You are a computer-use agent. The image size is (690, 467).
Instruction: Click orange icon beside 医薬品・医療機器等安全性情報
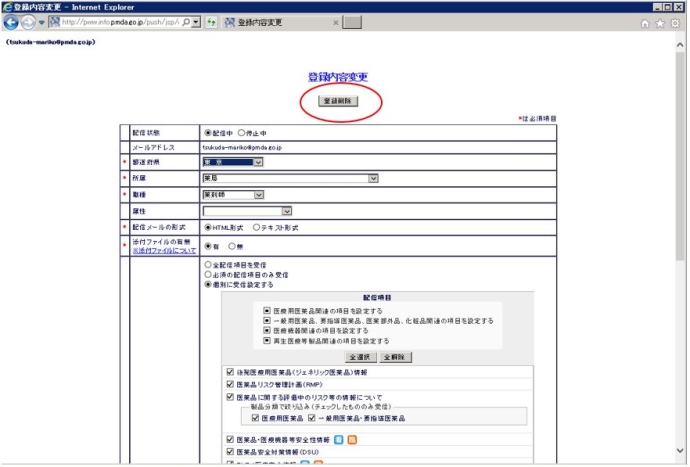click(x=352, y=439)
